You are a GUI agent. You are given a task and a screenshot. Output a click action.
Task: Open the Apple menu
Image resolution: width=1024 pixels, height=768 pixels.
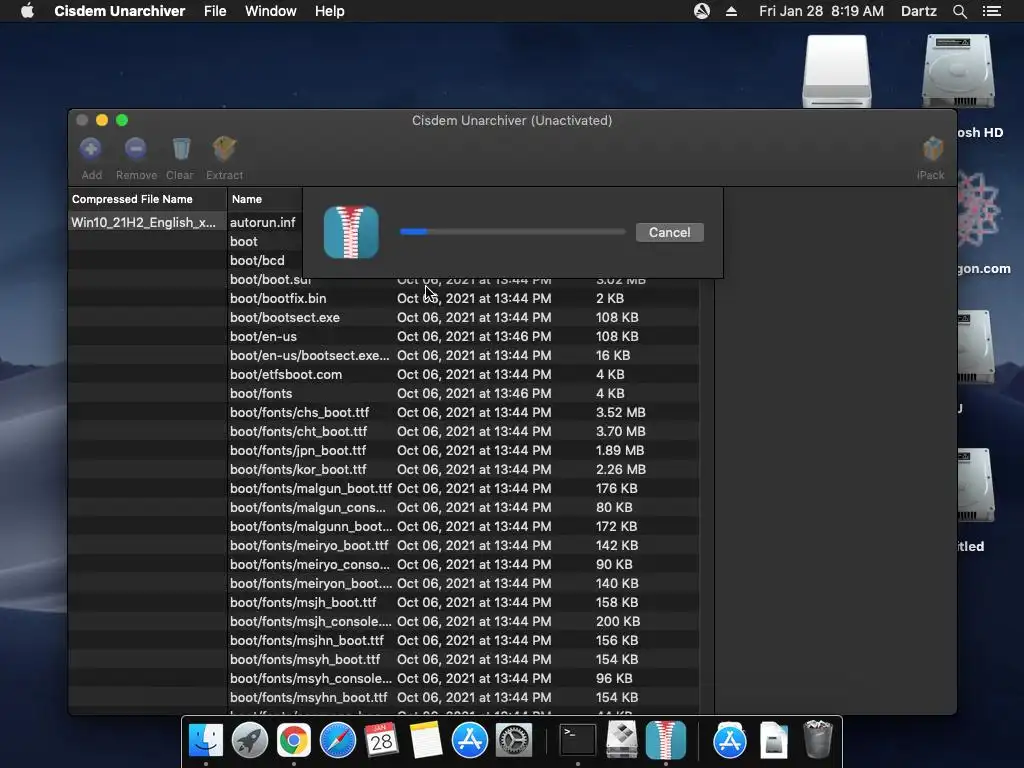[x=27, y=11]
